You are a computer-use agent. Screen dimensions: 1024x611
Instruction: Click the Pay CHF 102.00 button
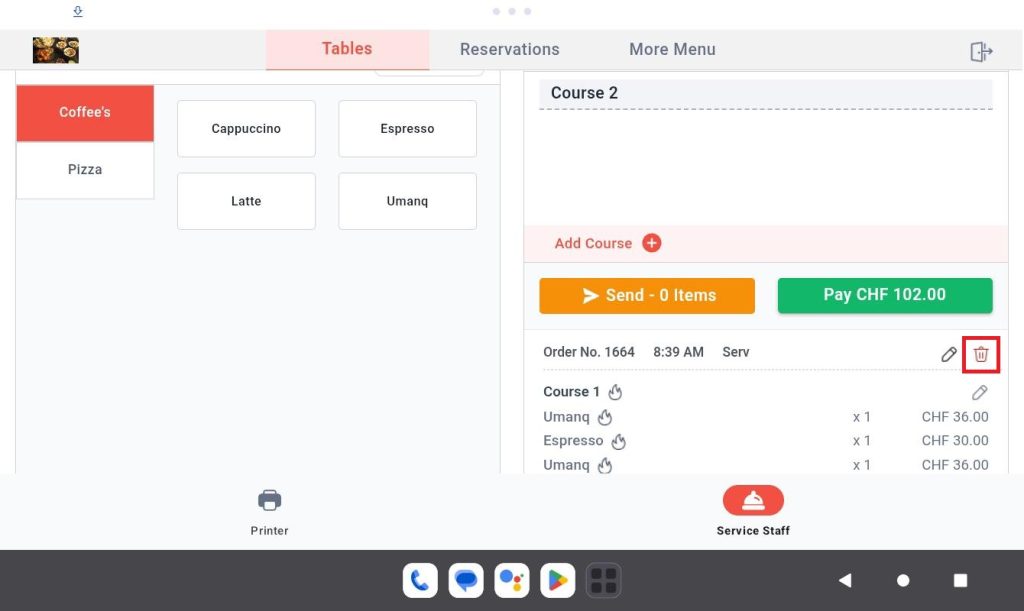click(885, 295)
